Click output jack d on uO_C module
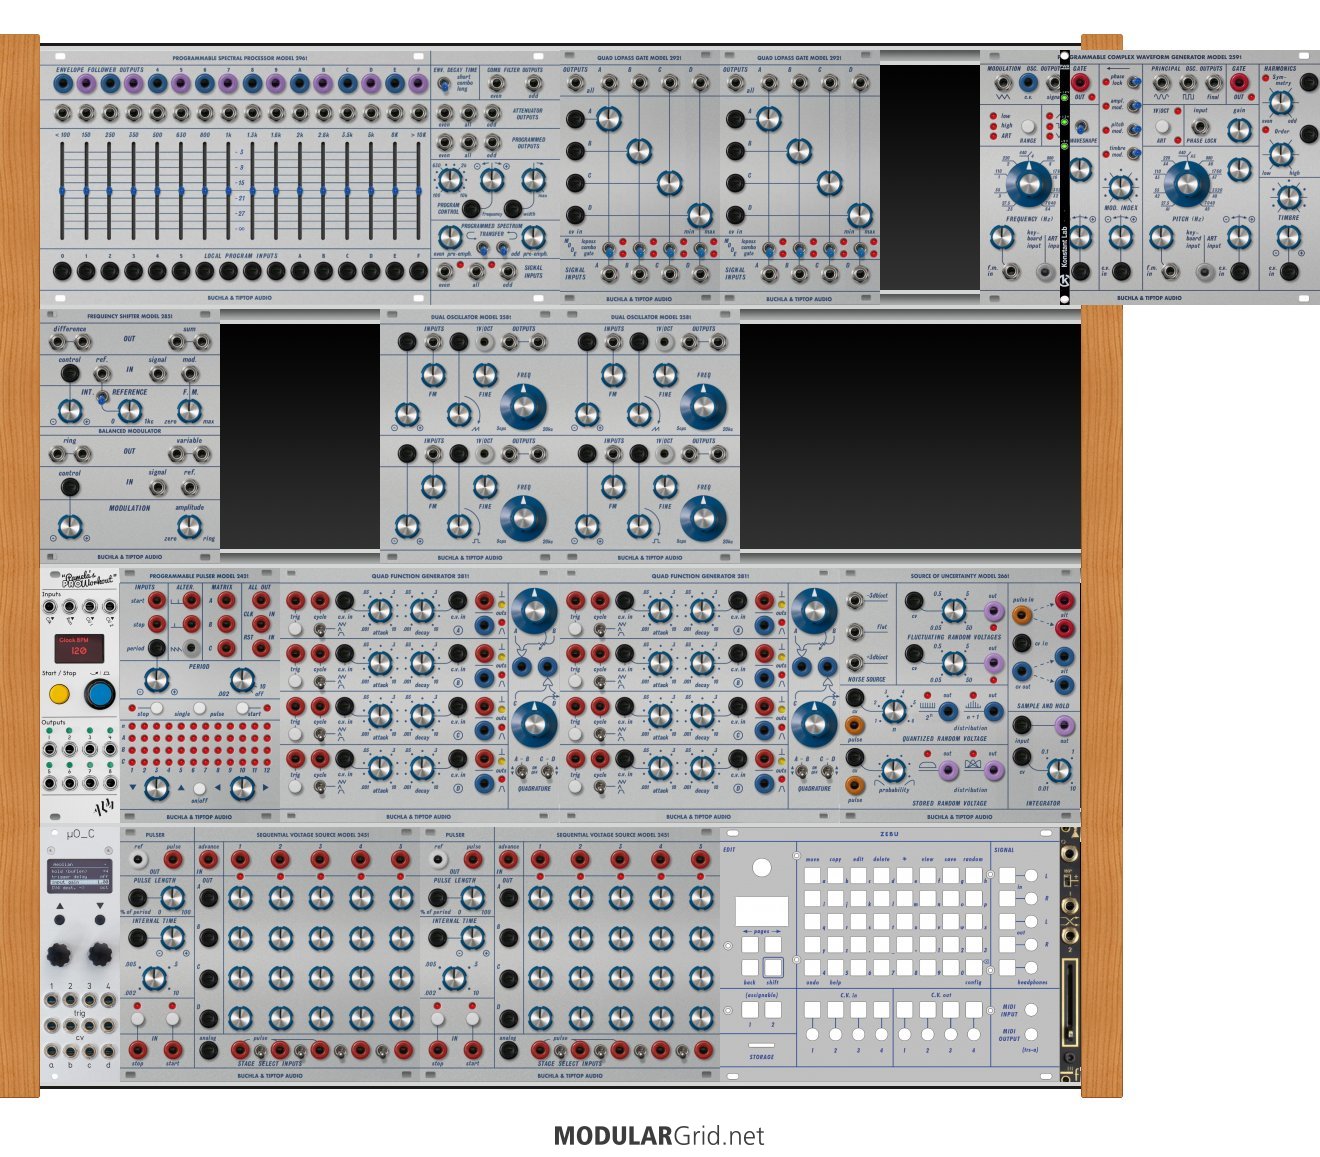The width and height of the screenshot is (1320, 1157). point(108,1051)
